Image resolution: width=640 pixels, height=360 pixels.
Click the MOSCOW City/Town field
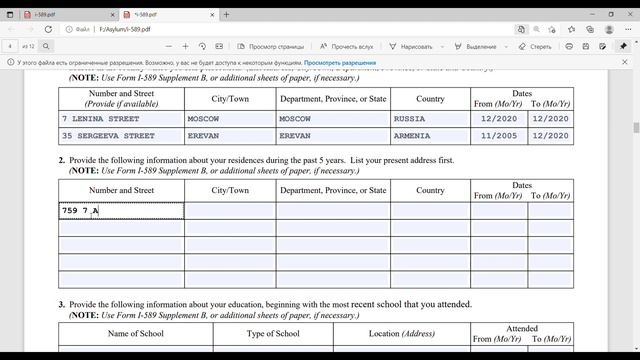pos(230,119)
